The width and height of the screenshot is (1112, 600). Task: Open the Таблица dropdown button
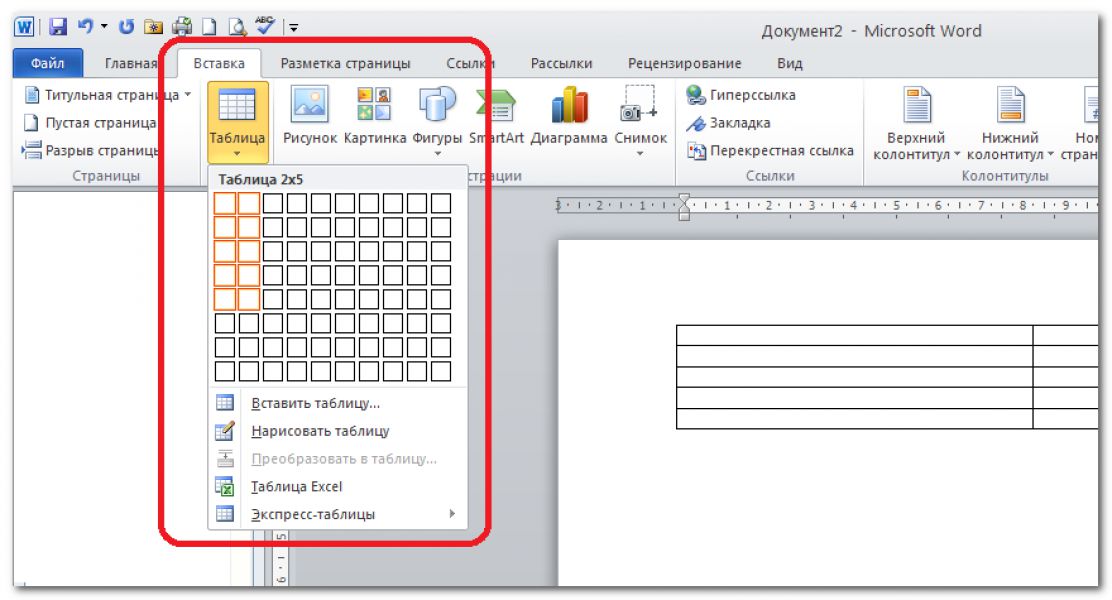238,122
